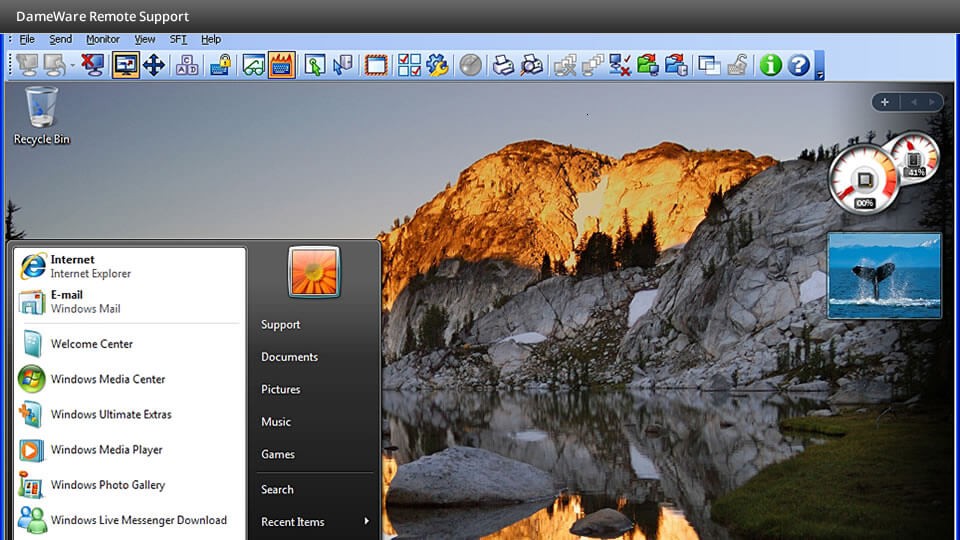
Task: Open the File menu
Action: (27, 39)
